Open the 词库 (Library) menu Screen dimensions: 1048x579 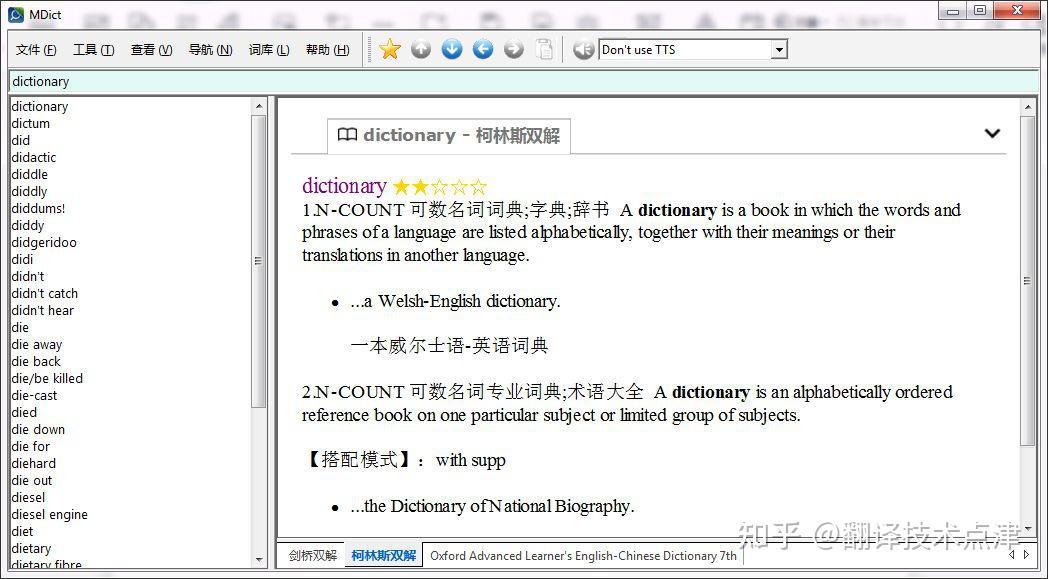(268, 48)
